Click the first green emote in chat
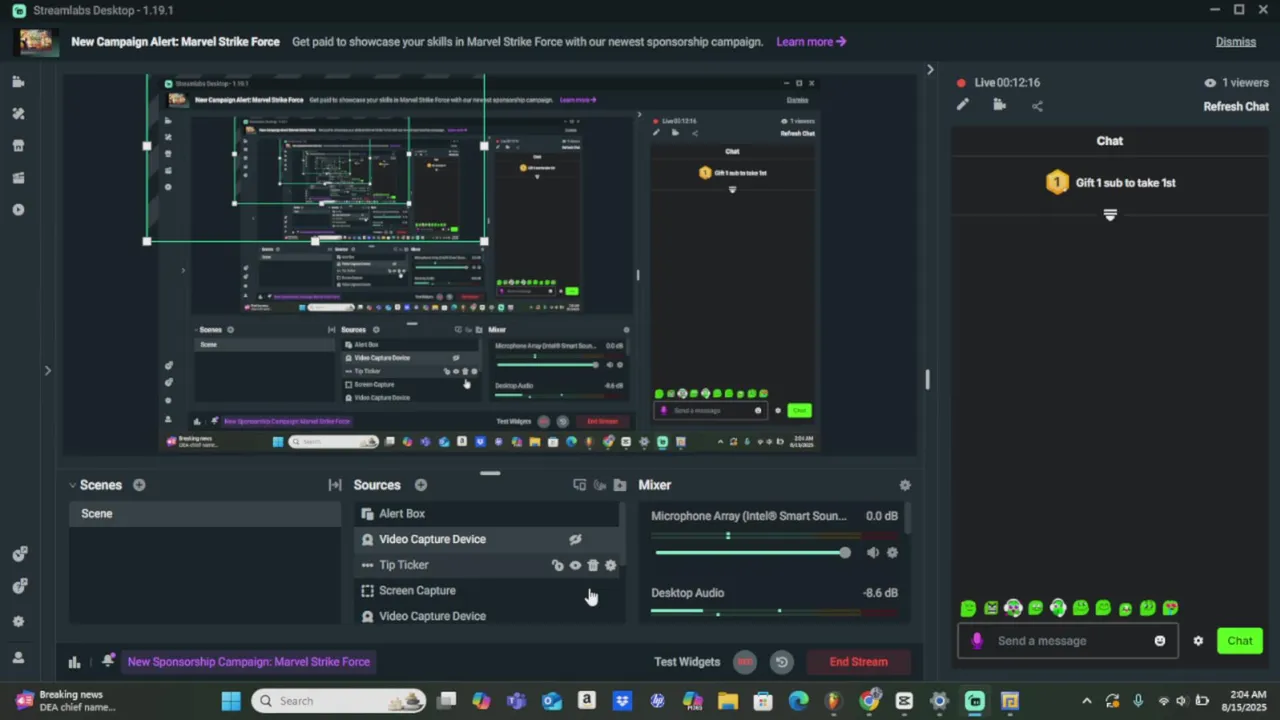The height and width of the screenshot is (720, 1280). pos(968,608)
